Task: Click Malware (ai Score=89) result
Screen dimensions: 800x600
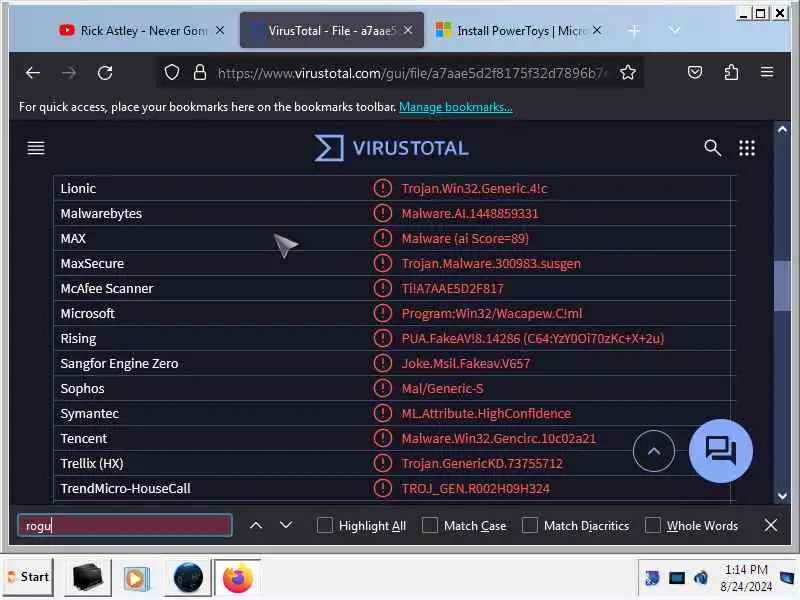Action: tap(465, 238)
